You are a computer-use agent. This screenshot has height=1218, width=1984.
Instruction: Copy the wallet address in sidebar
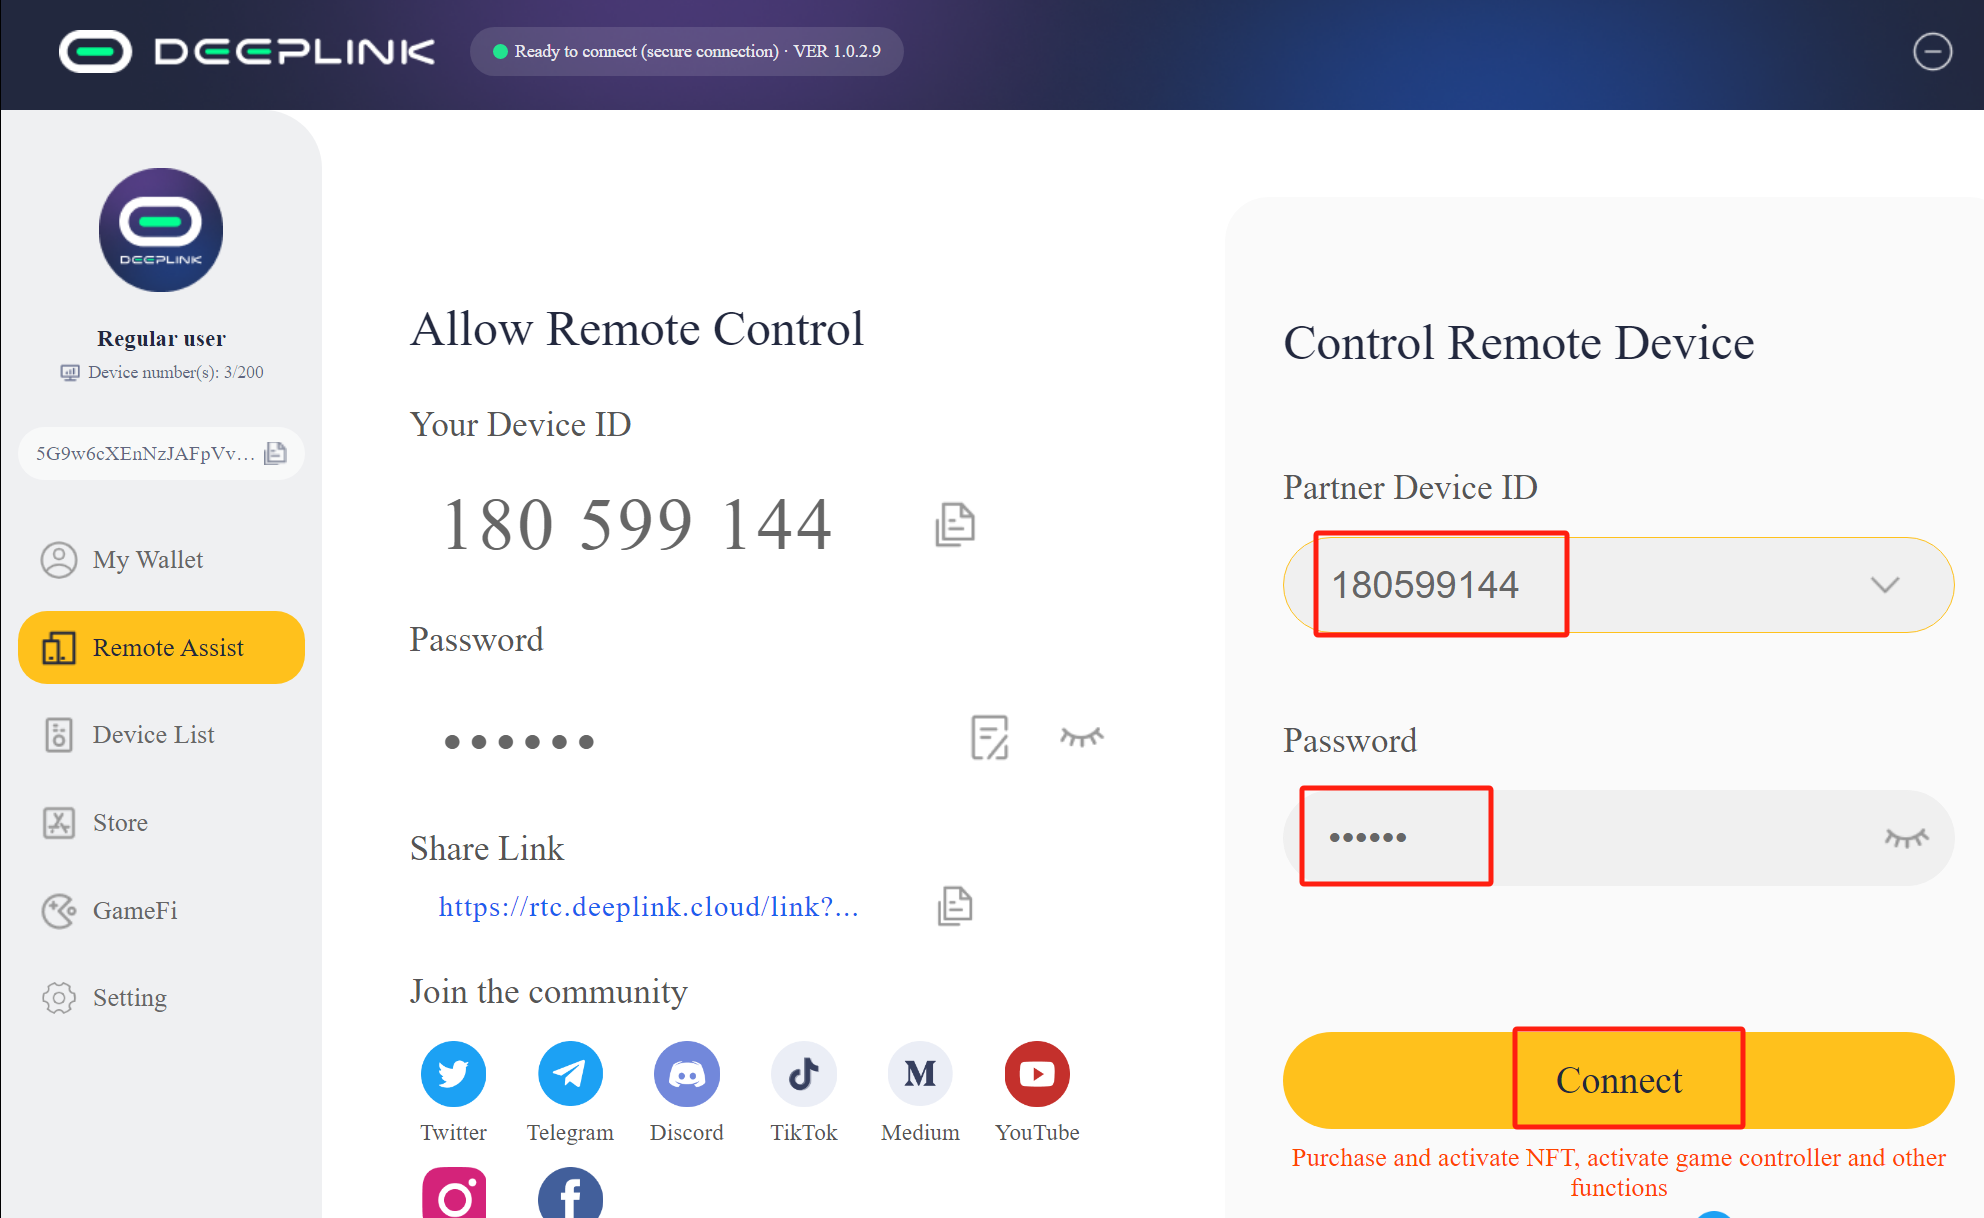tap(275, 453)
